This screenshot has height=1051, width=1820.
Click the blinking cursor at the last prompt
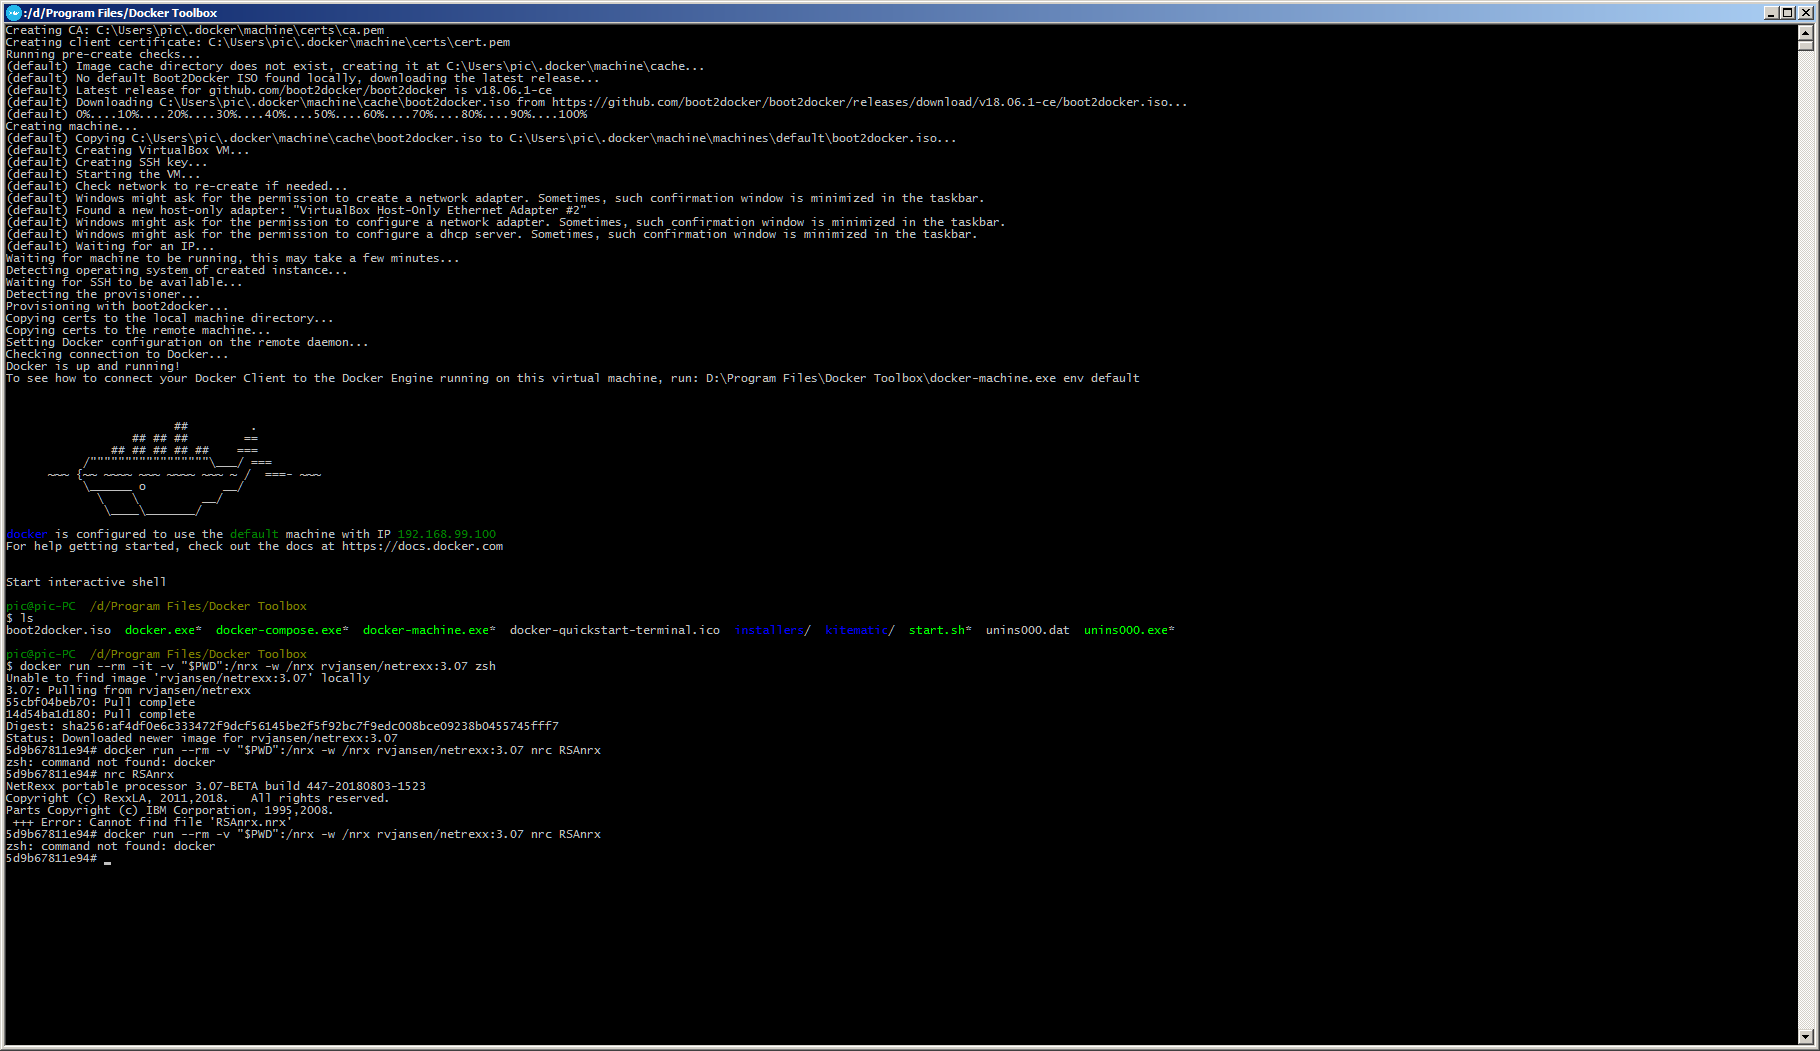tap(108, 860)
